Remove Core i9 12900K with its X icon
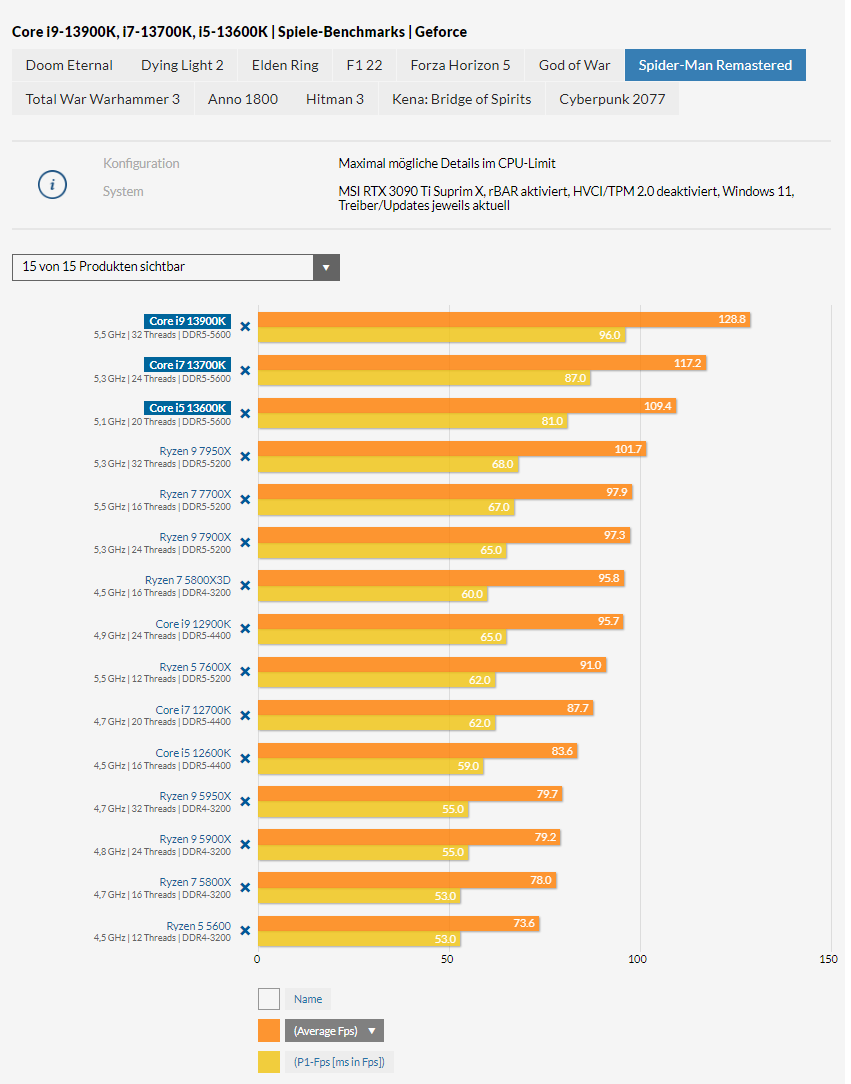 pos(245,628)
